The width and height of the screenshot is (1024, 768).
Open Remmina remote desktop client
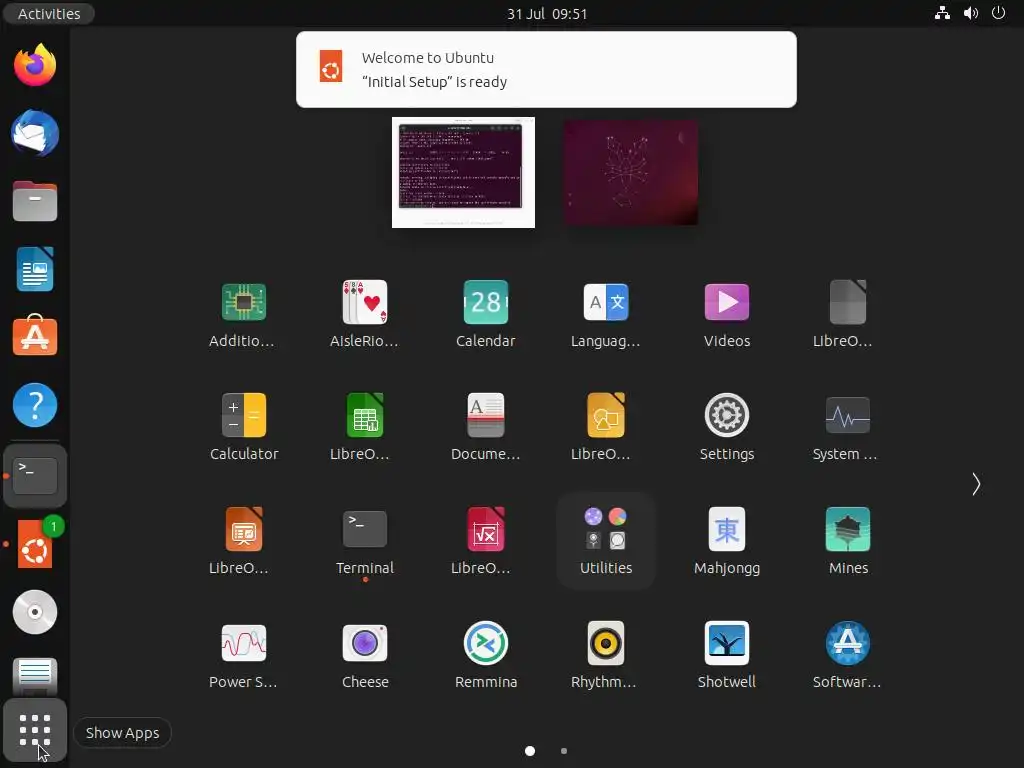485,643
